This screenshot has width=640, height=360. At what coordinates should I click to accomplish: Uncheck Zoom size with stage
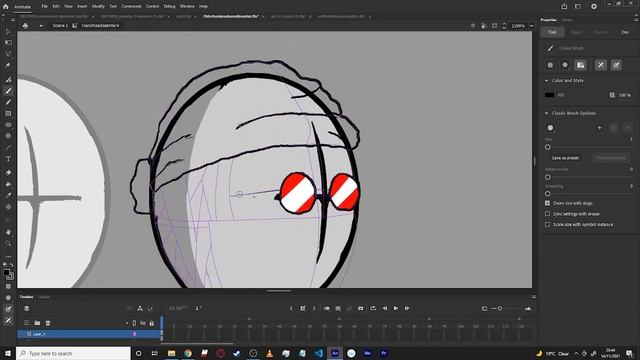pyautogui.click(x=548, y=203)
